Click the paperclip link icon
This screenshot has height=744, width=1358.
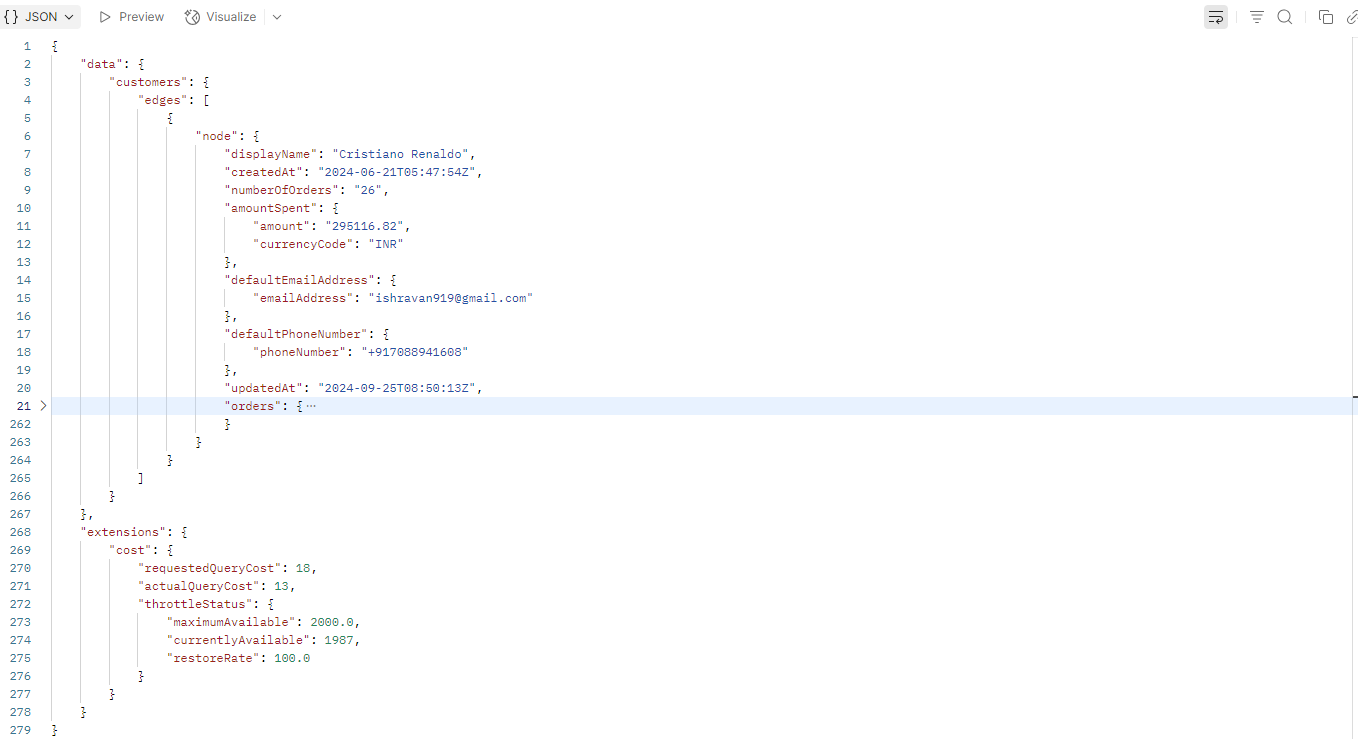coord(1352,17)
